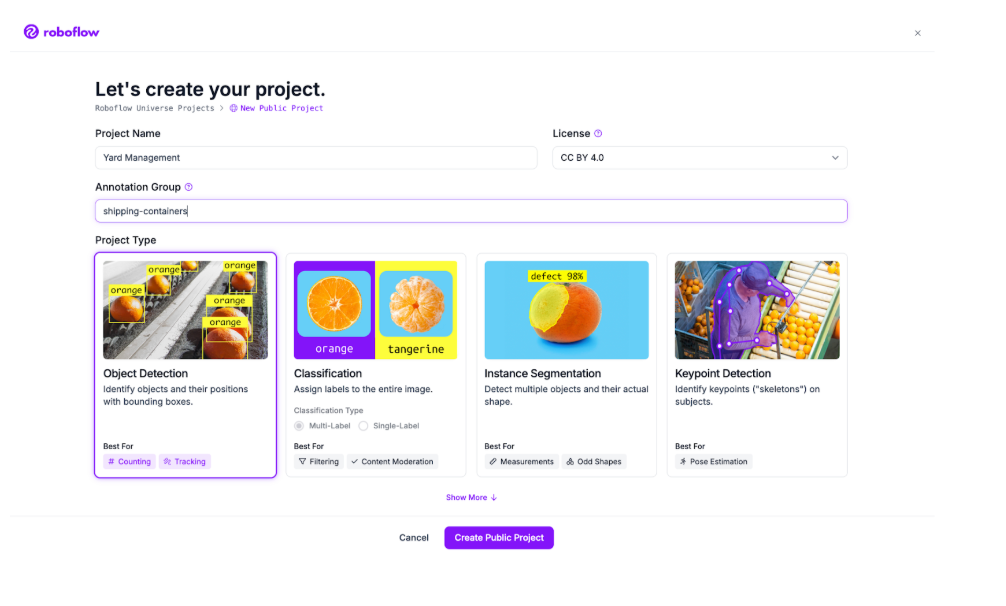1006x606 pixels.
Task: Click the Tracking tag under Object Detection
Action: 185,462
